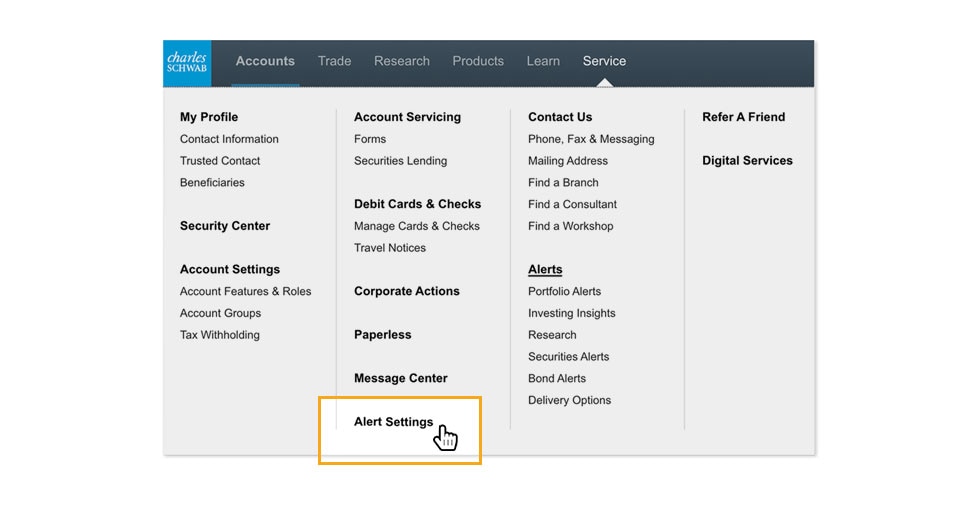This screenshot has height=515, width=963.
Task: Open the Accounts tab
Action: [x=265, y=61]
